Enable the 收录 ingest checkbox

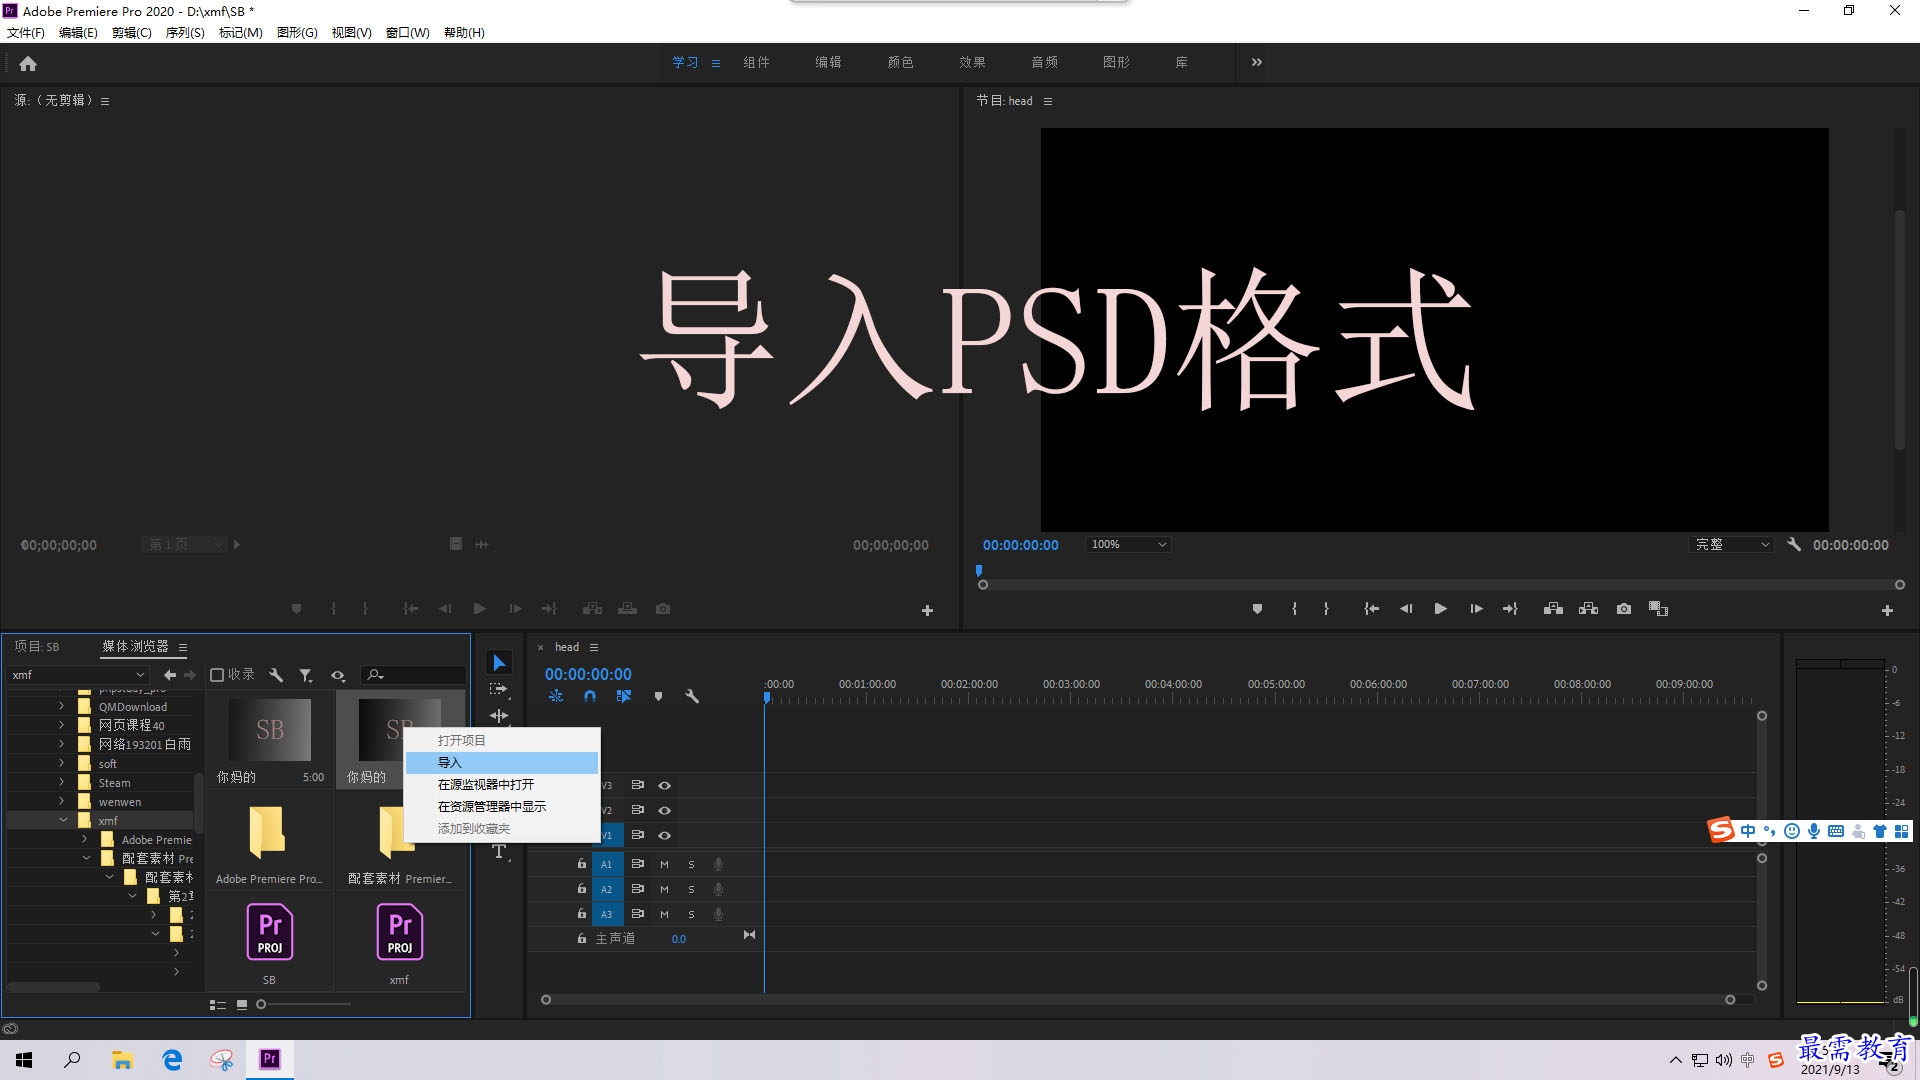[217, 675]
